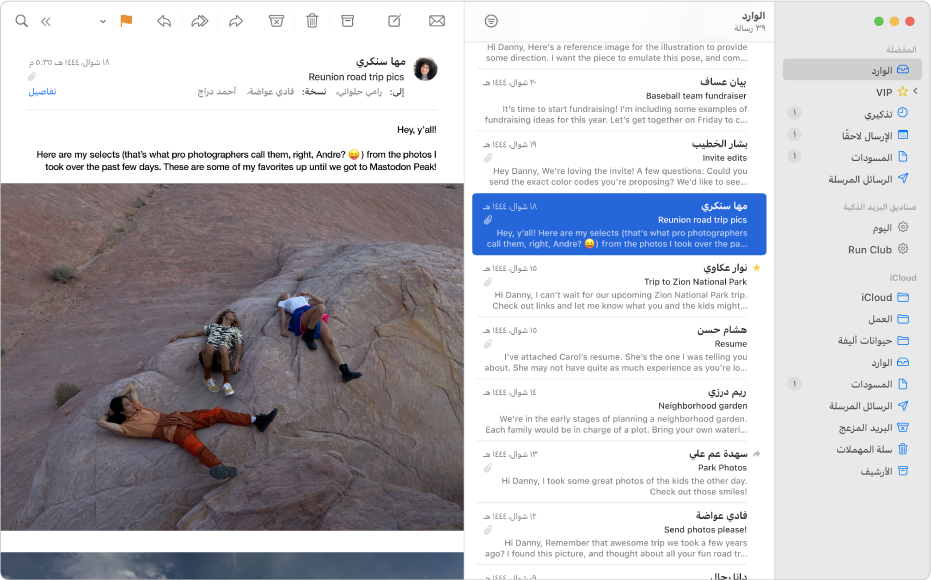The height and width of the screenshot is (580, 931).
Task: Open favorites المسودات drafts mailbox
Action: (852, 157)
